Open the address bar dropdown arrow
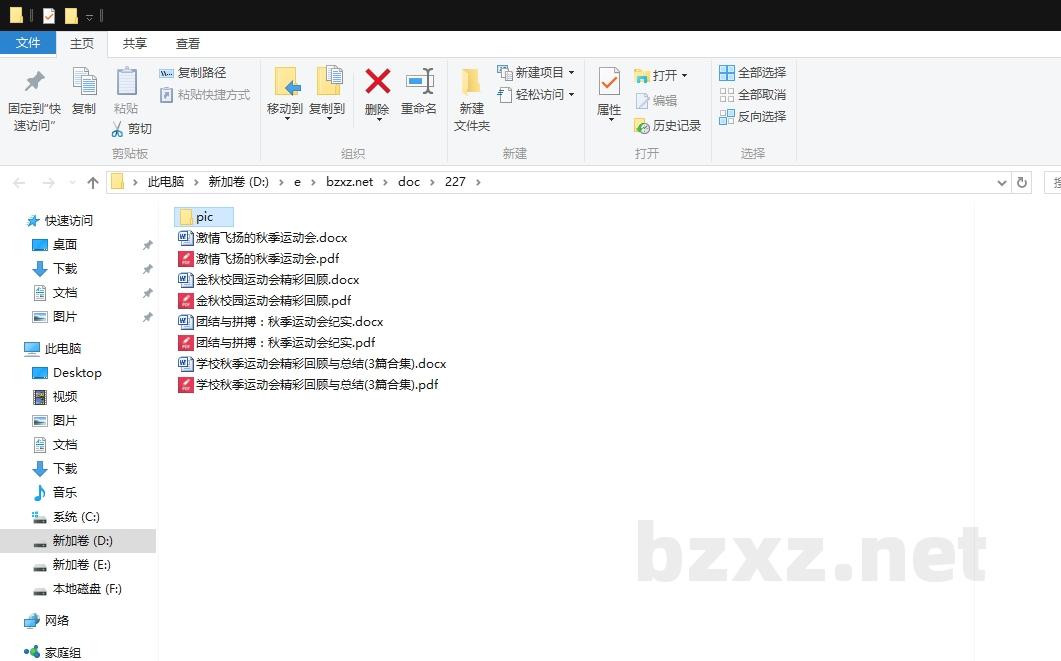Screen dimensions: 1061x661 pos(1003,182)
